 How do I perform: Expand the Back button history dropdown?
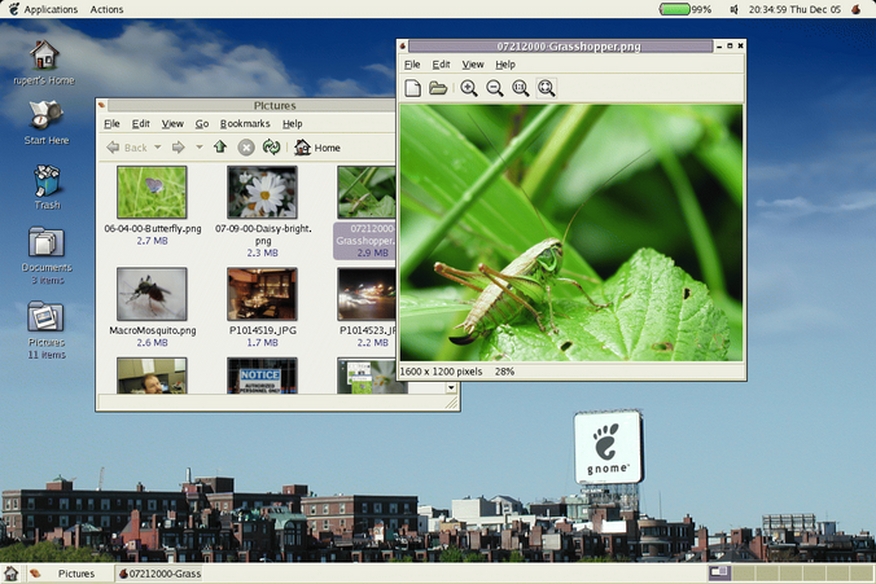156,147
